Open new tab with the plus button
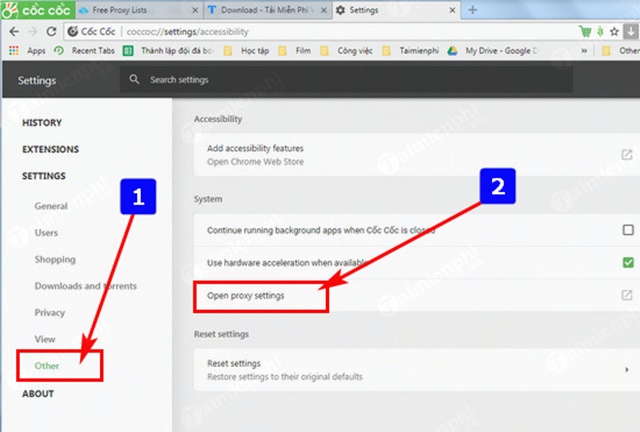 tap(471, 10)
